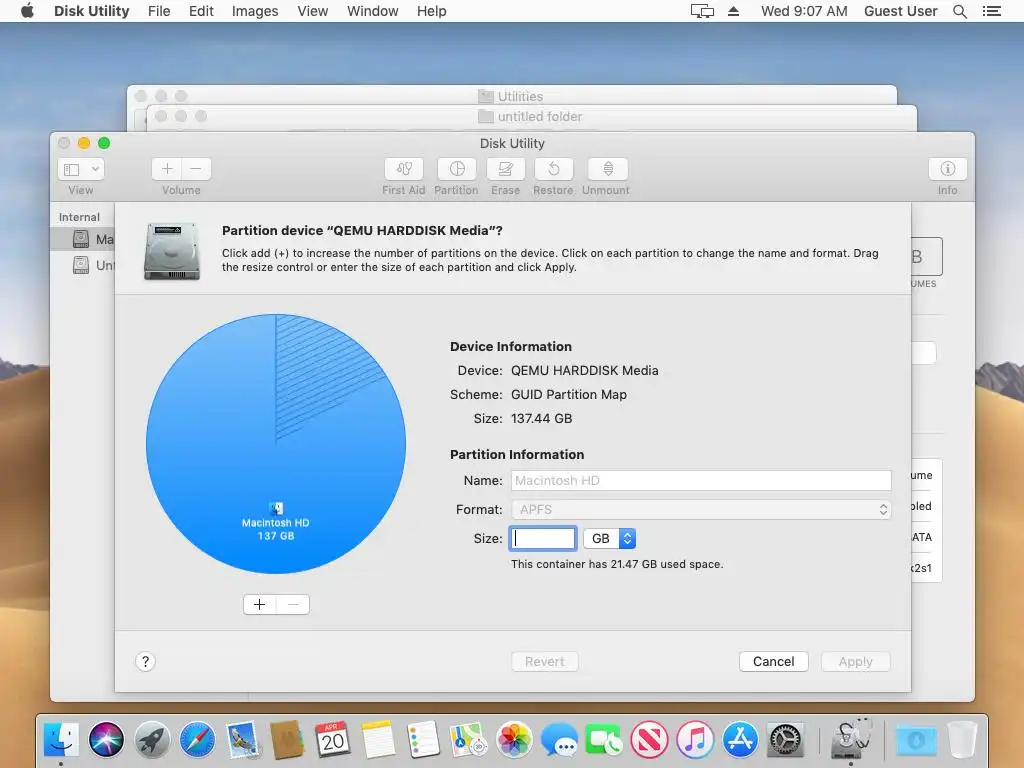Click the Restore toolbar icon

(x=554, y=169)
